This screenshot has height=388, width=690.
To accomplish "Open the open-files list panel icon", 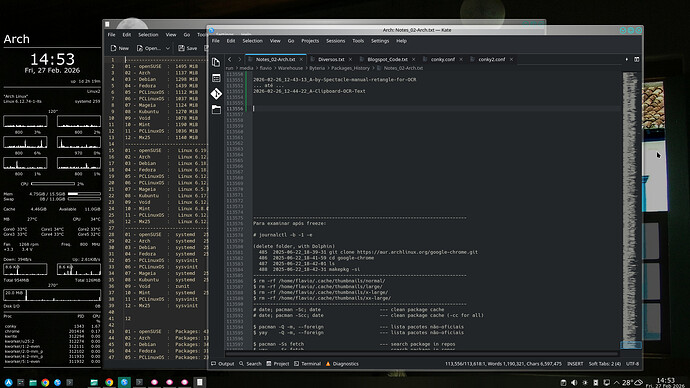I will 216,78.
